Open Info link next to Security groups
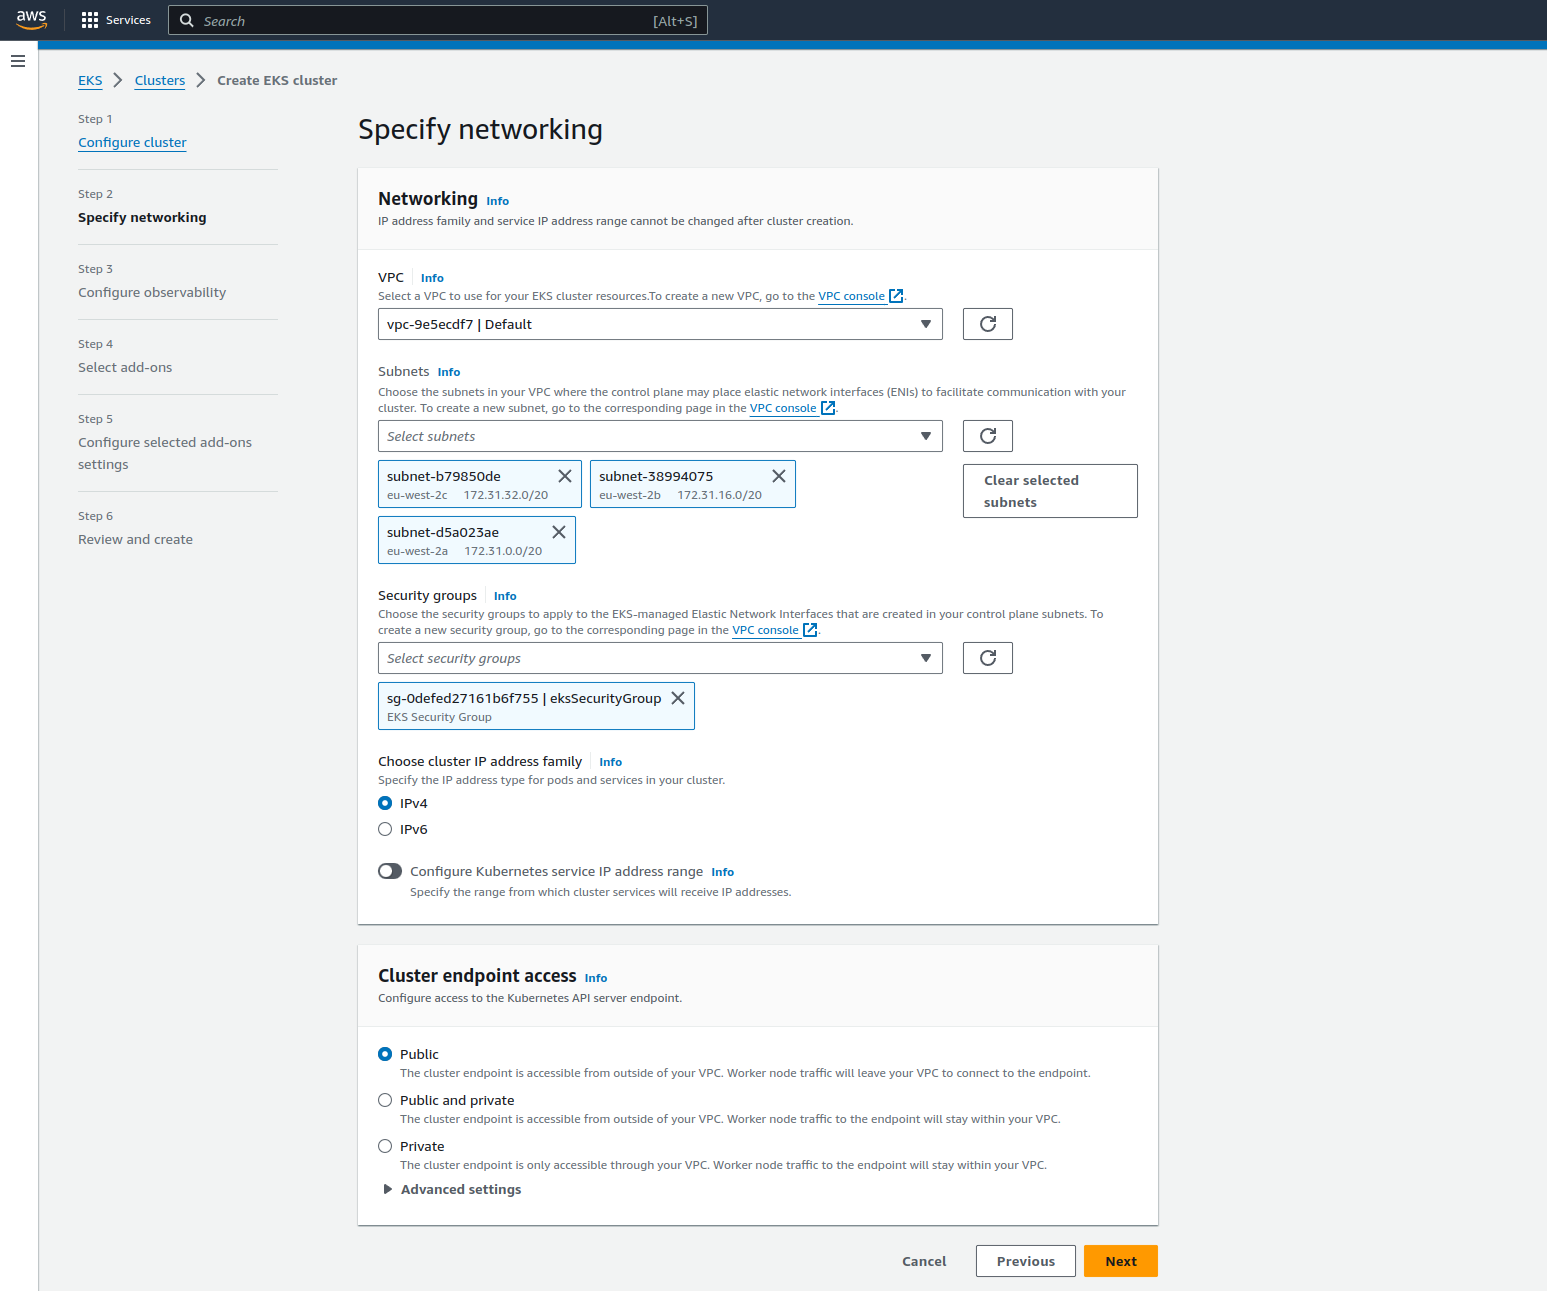 coord(505,596)
